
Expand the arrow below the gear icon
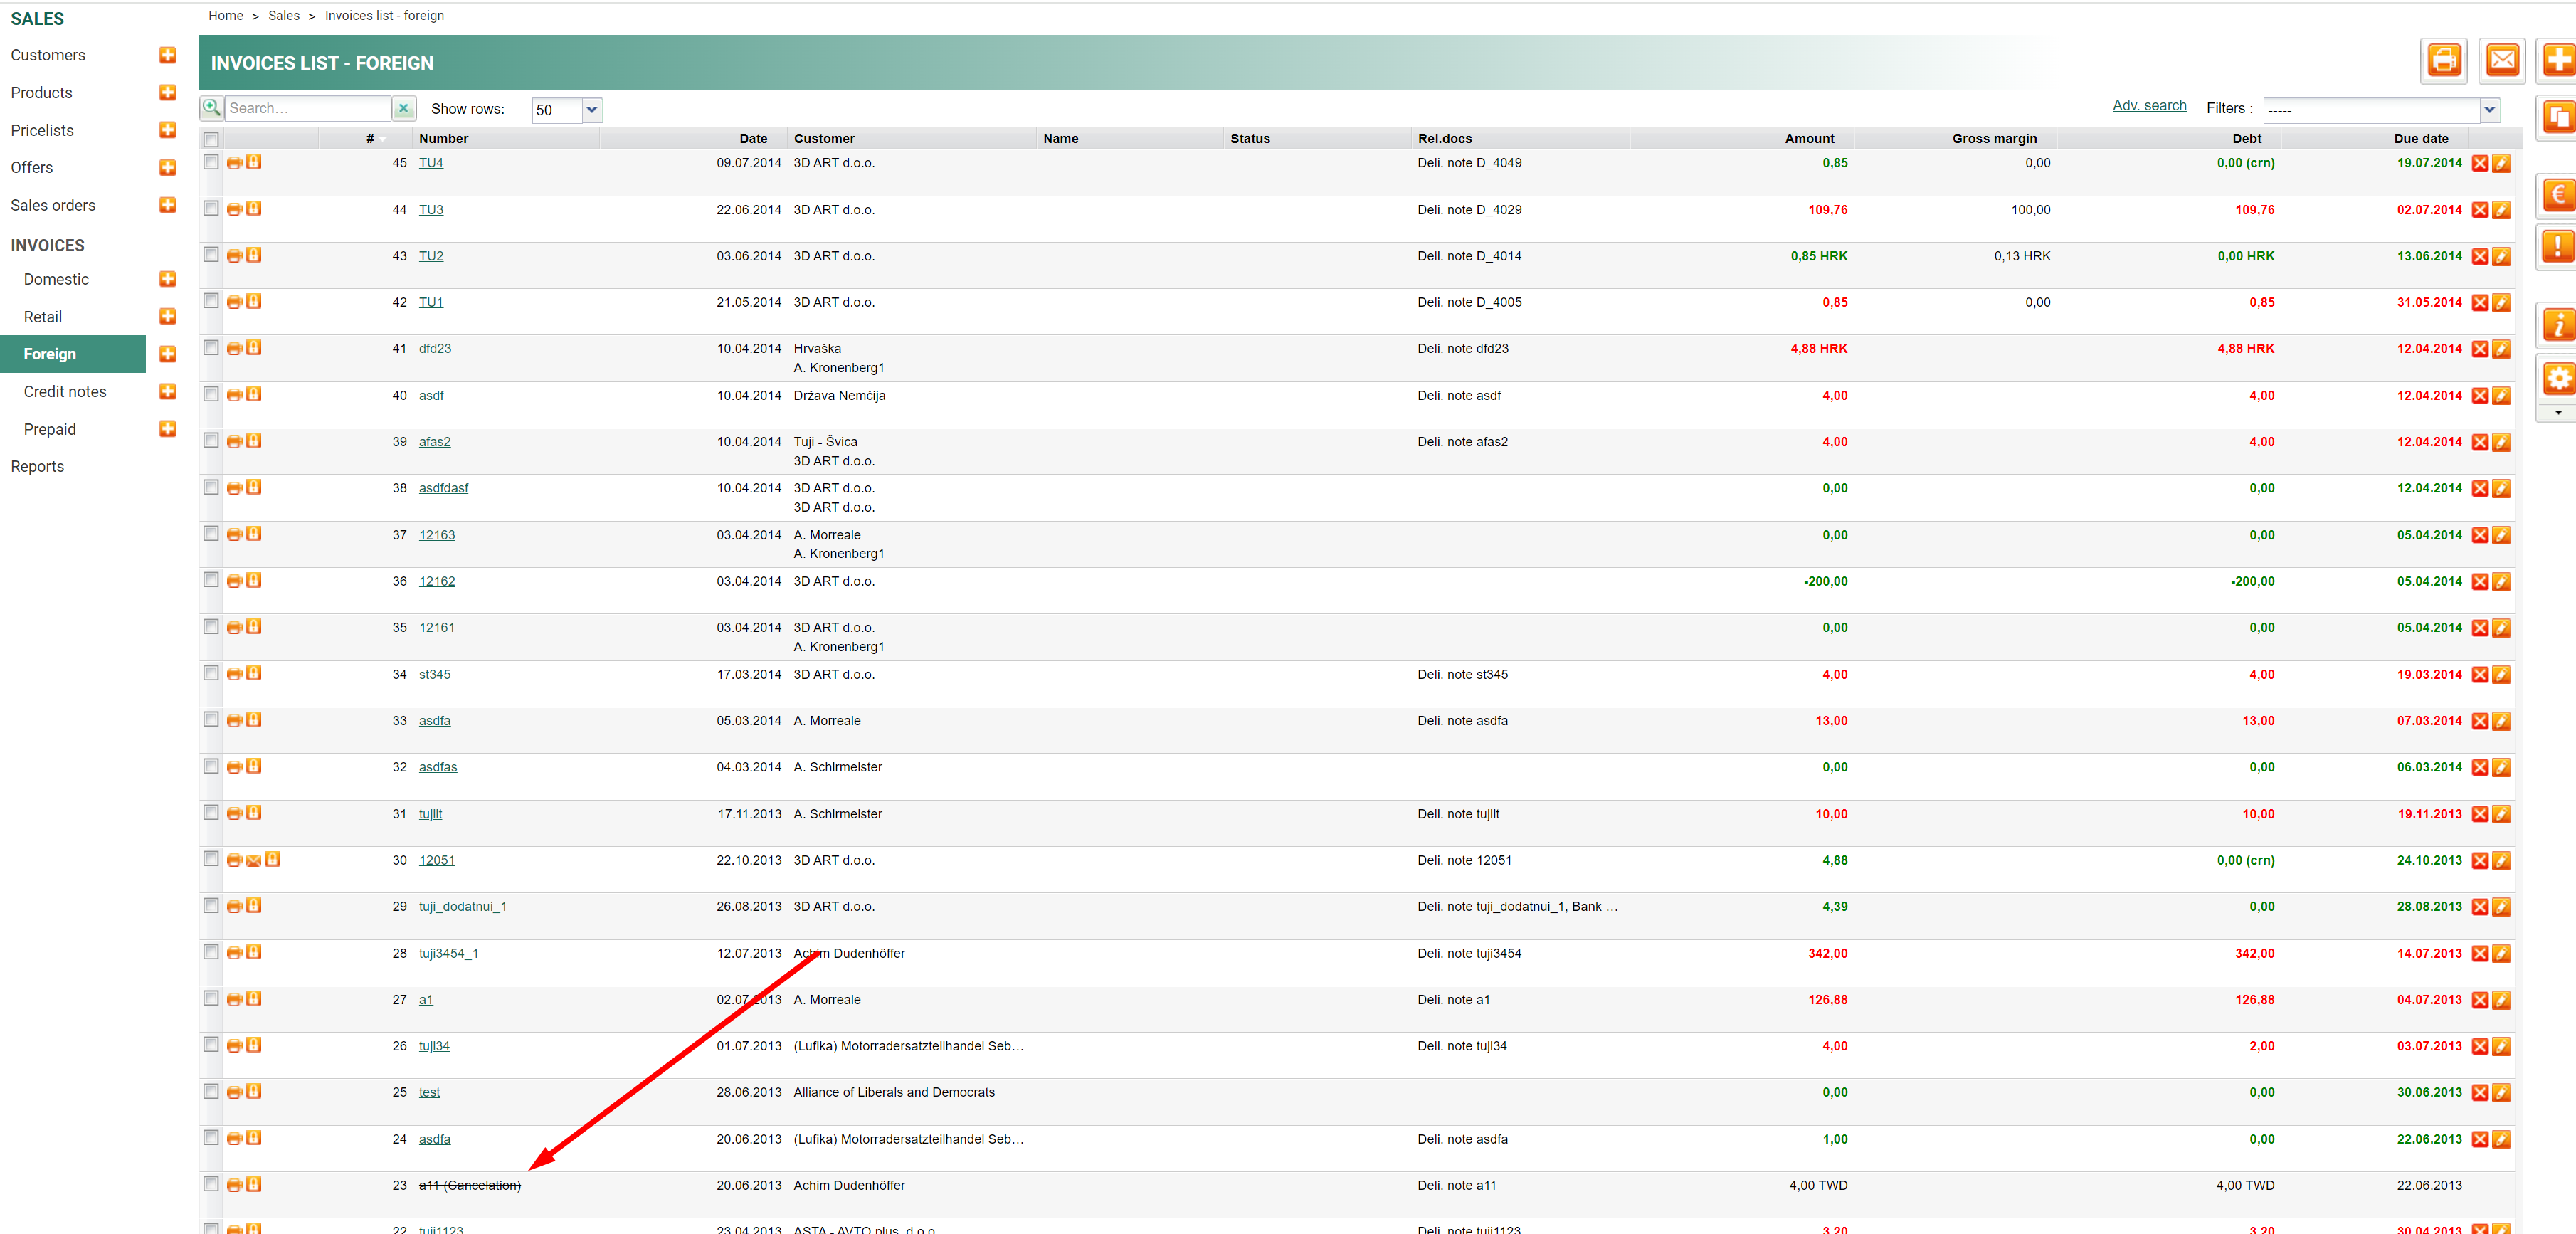point(2558,412)
